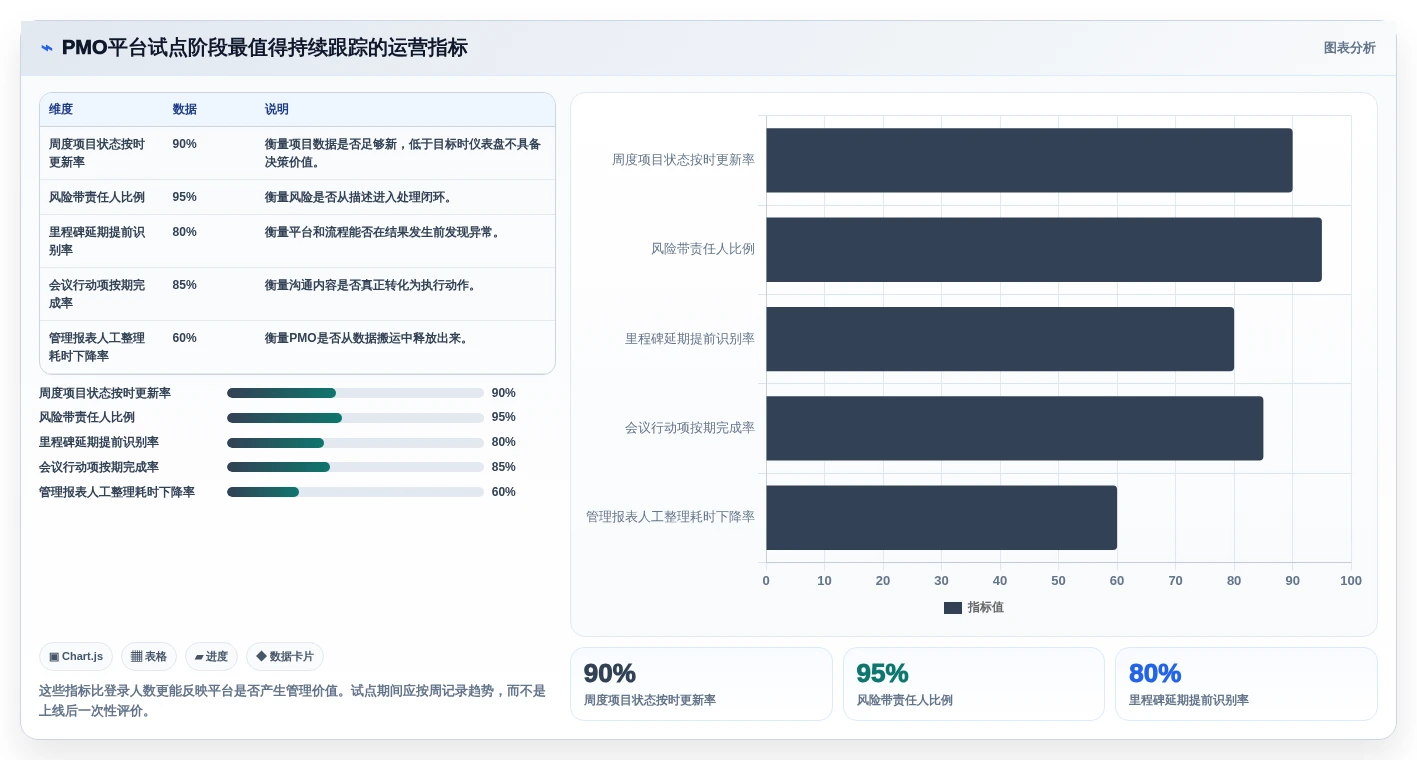Click chart bar for 风险带责任人比例
The height and width of the screenshot is (760, 1417).
[1044, 249]
